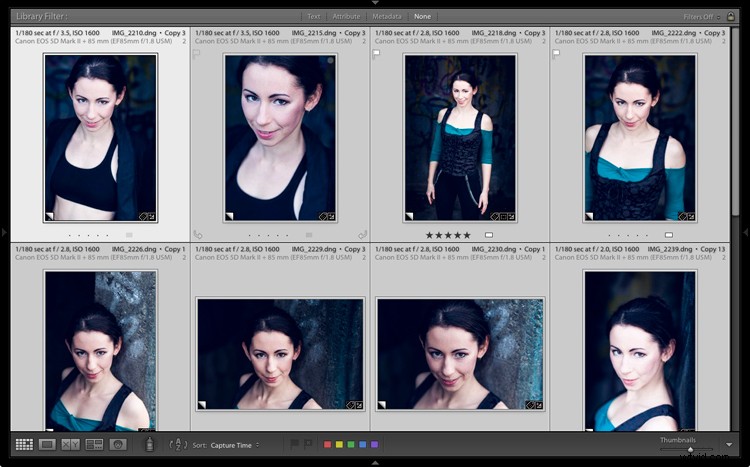Viewport: 750px width, 467px height.
Task: Open Compare view (XY) icon
Action: pos(71,445)
